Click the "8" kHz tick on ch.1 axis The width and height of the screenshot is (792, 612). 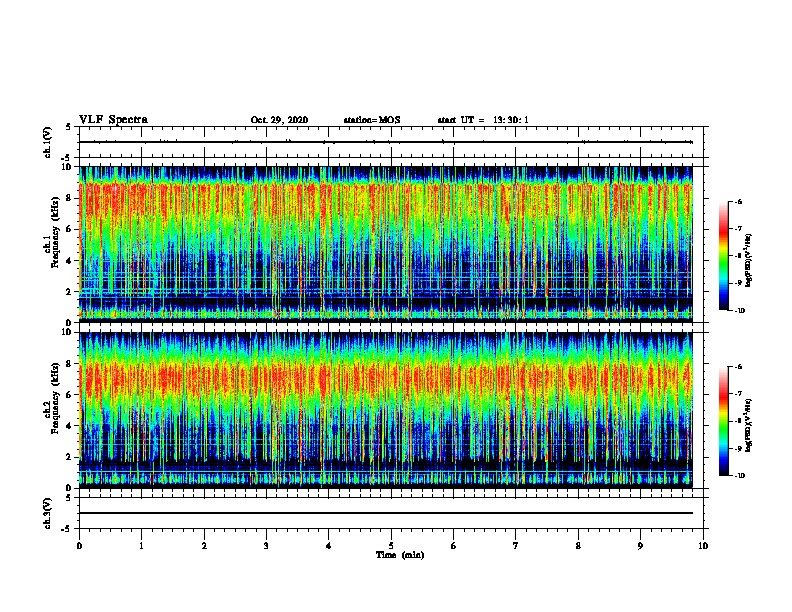pos(69,198)
